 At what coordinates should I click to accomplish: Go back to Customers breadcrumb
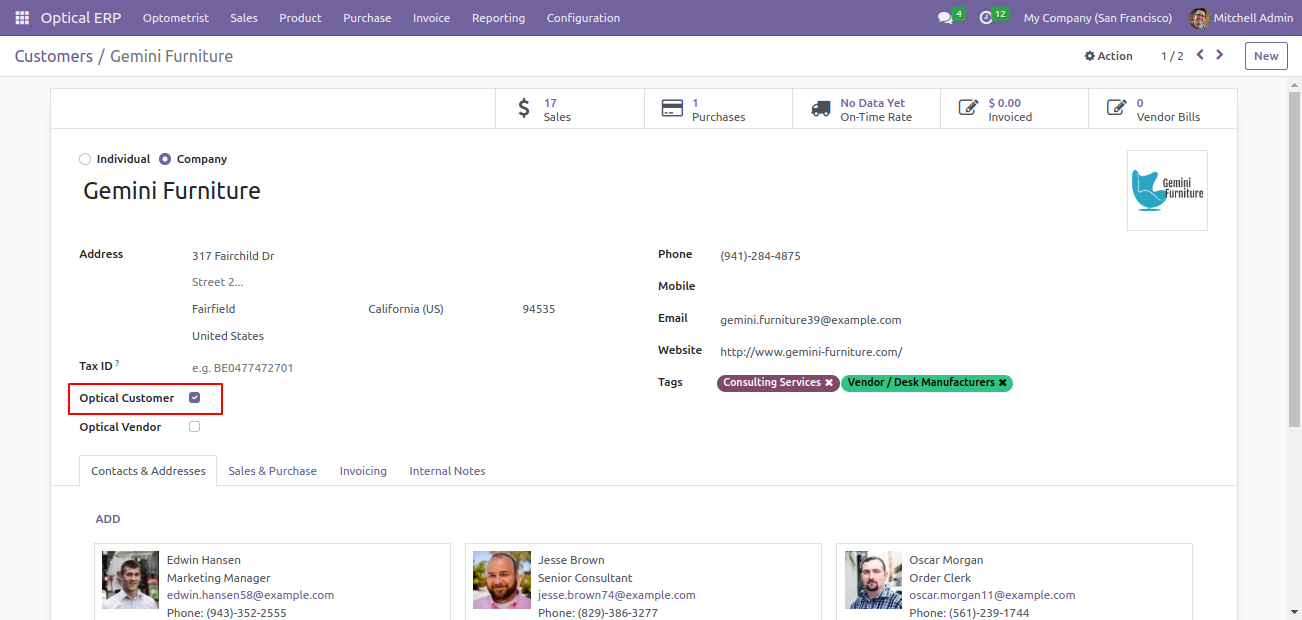(x=54, y=56)
